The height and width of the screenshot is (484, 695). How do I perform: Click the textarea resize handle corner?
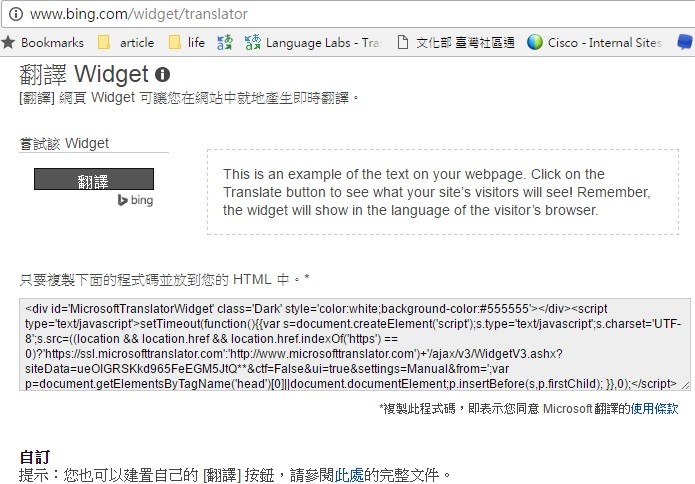[x=685, y=386]
